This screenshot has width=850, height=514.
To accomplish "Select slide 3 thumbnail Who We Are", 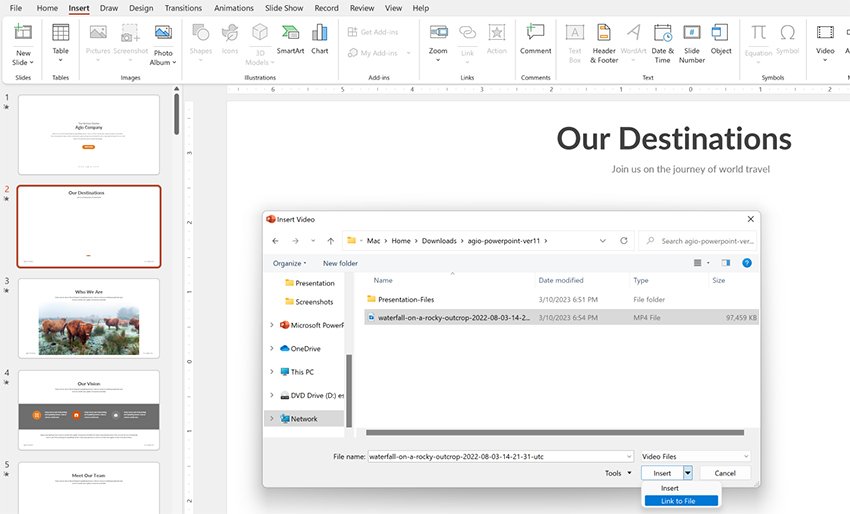I will [89, 318].
